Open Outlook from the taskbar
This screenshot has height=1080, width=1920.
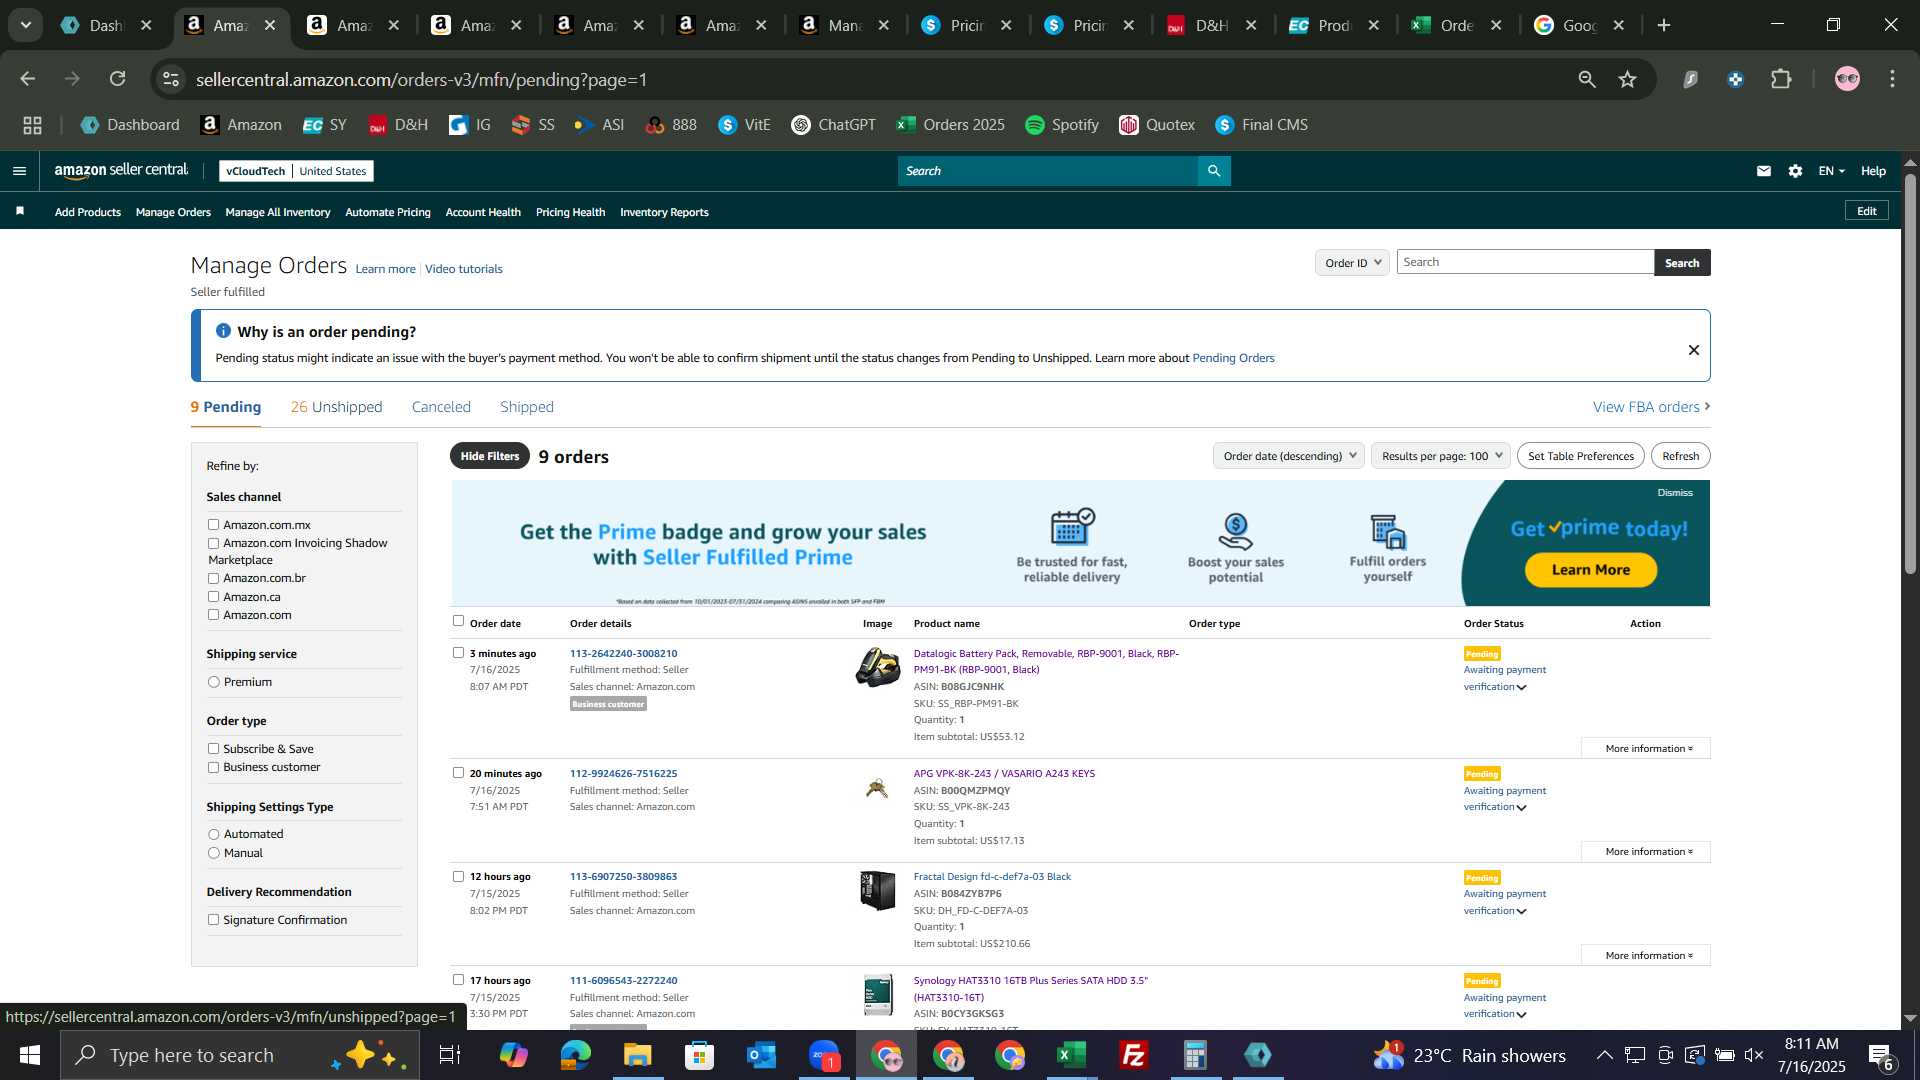(x=762, y=1055)
